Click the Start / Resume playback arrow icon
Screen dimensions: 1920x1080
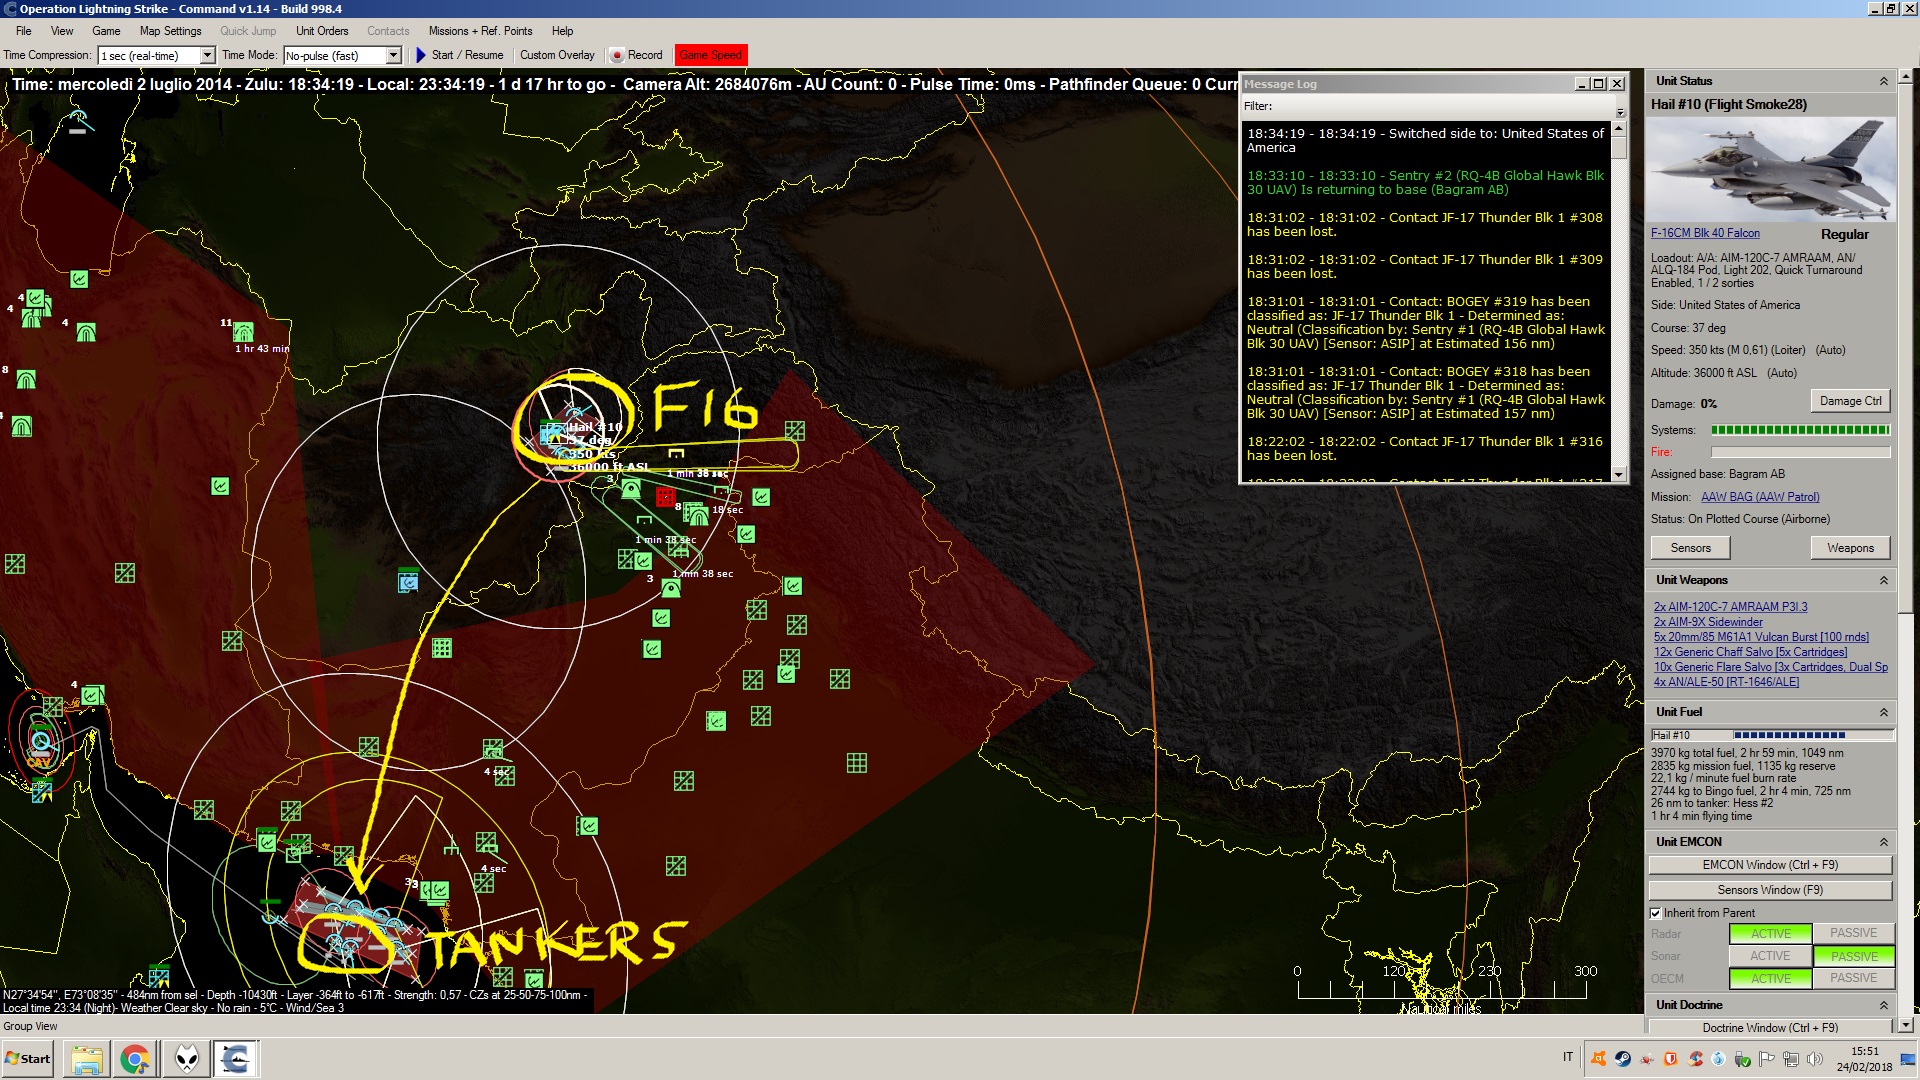click(420, 55)
